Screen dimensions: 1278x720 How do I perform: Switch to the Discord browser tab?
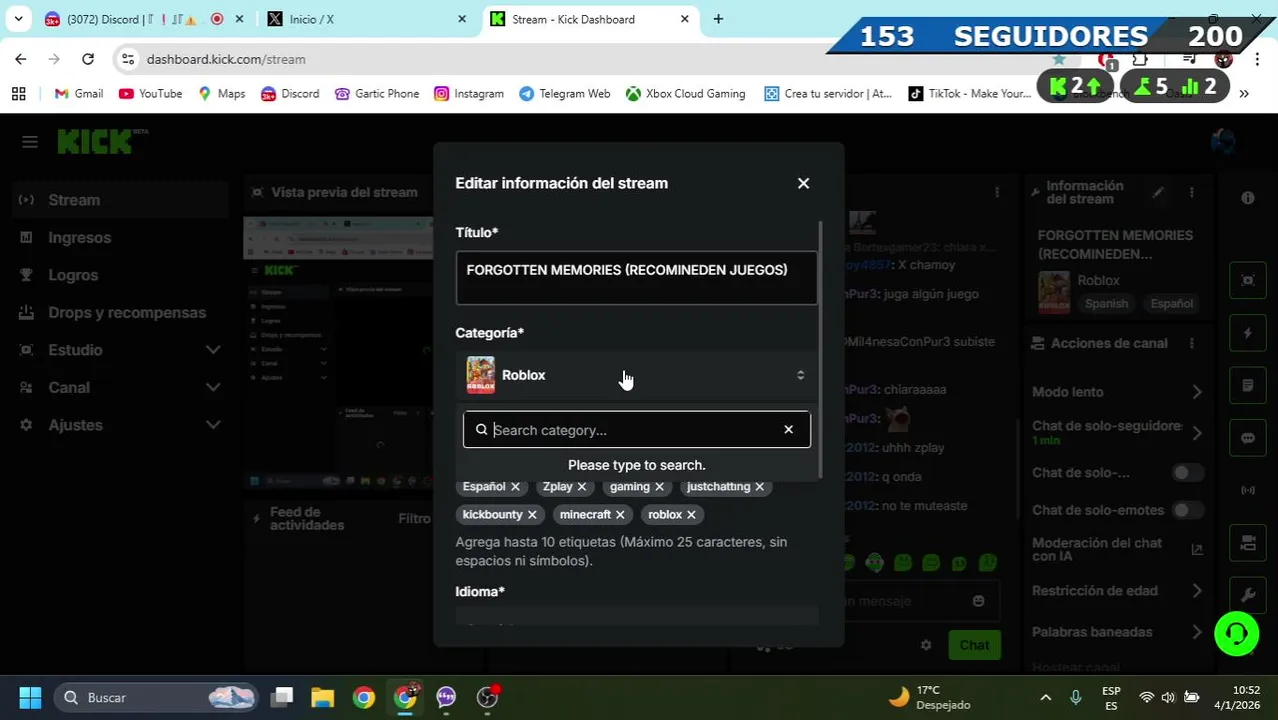point(145,19)
